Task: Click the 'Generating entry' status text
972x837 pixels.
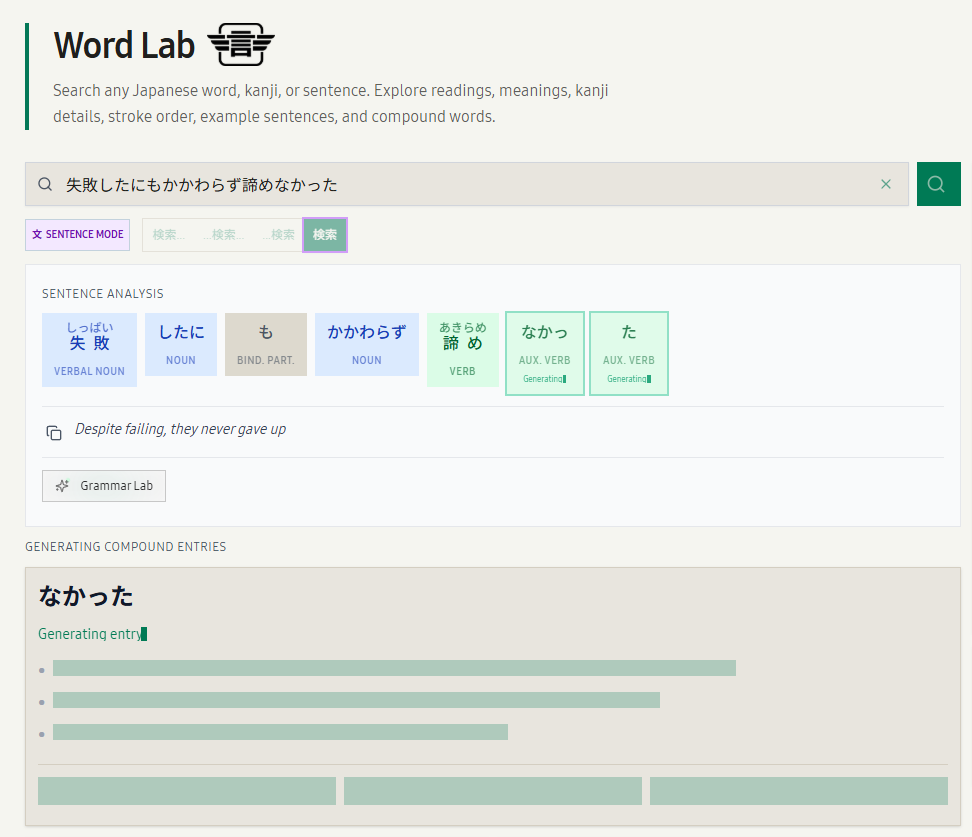Action: (x=91, y=634)
